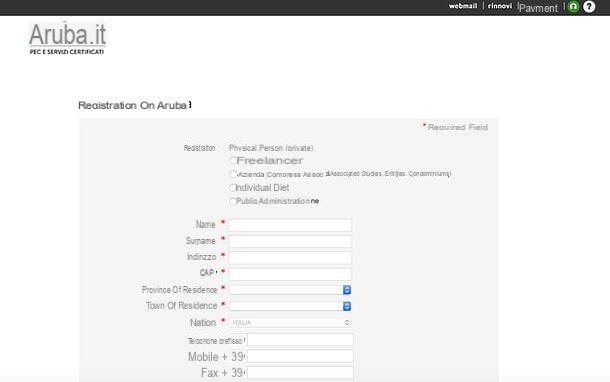Open the question mark help icon
Screen dimensions: 610x382
tap(589, 7)
